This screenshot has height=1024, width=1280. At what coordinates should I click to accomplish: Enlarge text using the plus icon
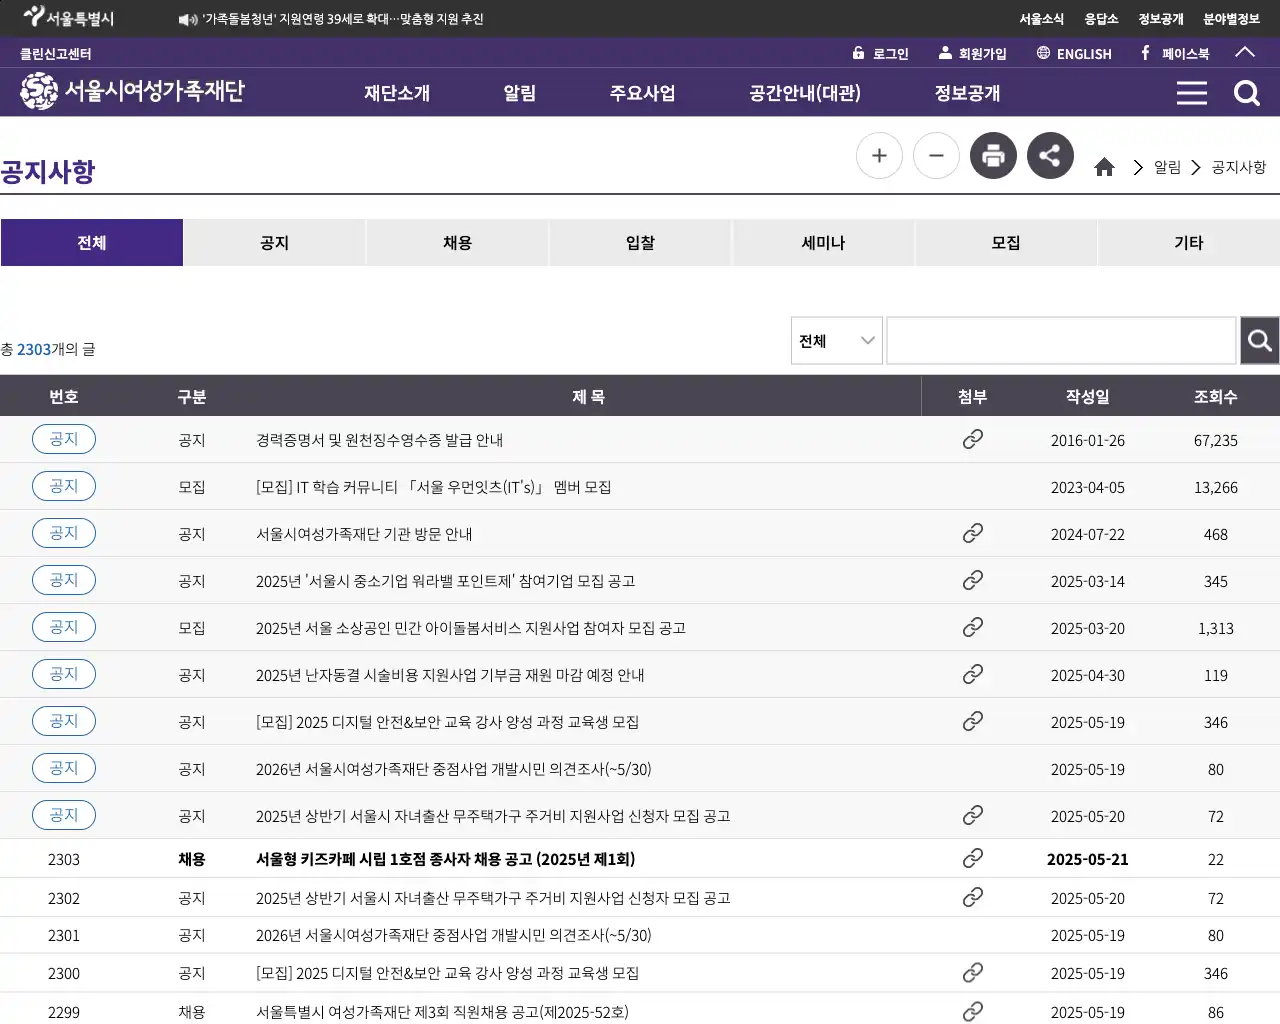[x=879, y=155]
